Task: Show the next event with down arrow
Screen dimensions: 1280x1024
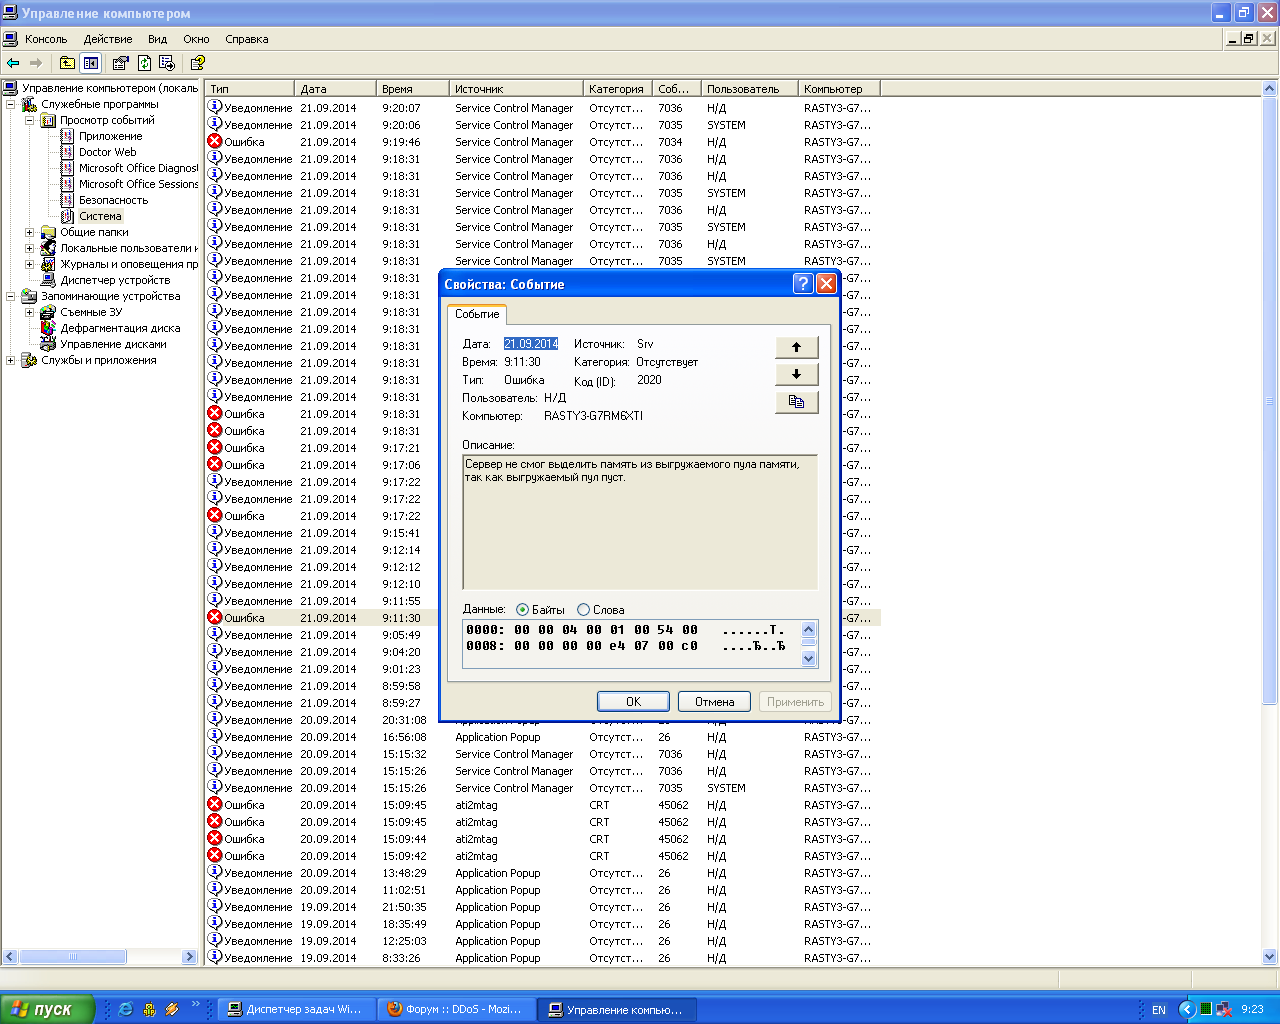Action: click(797, 374)
